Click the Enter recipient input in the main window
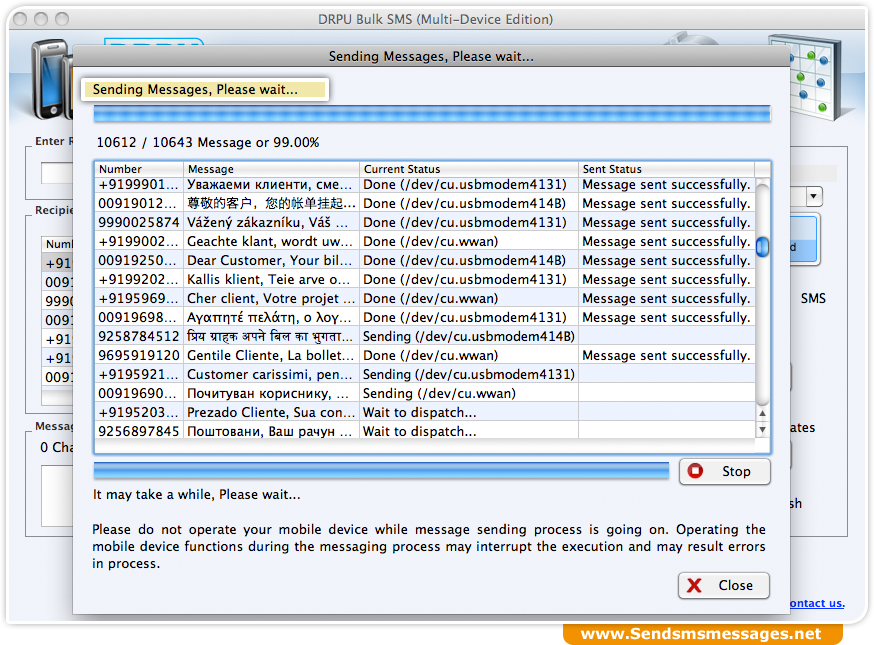 [x=57, y=173]
